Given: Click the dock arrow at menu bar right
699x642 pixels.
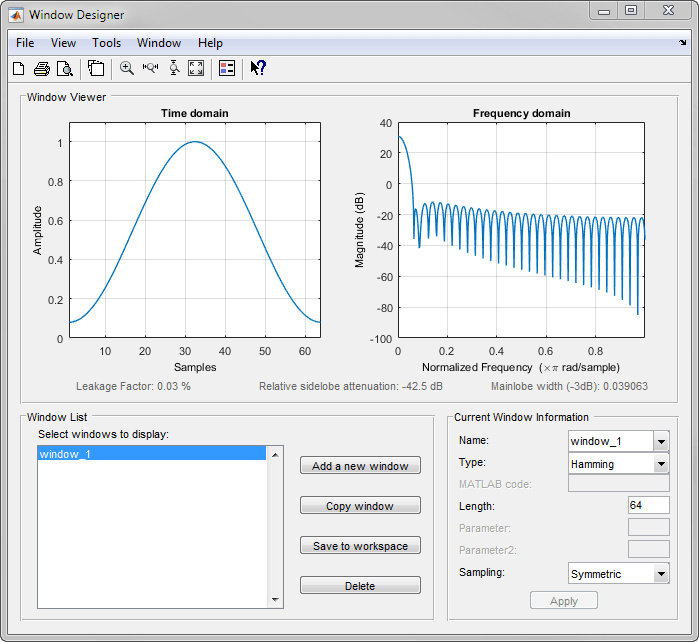Looking at the screenshot, I should coord(683,43).
